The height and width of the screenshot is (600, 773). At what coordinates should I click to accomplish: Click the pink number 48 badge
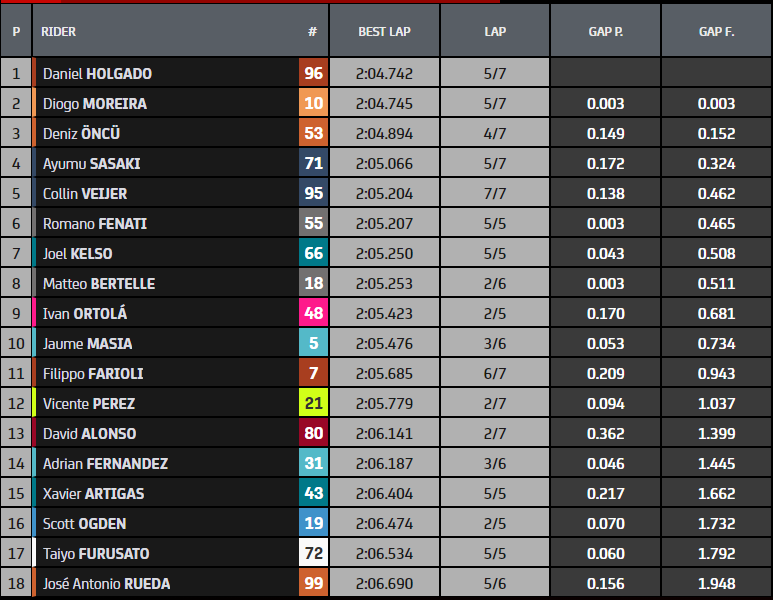pyautogui.click(x=313, y=314)
